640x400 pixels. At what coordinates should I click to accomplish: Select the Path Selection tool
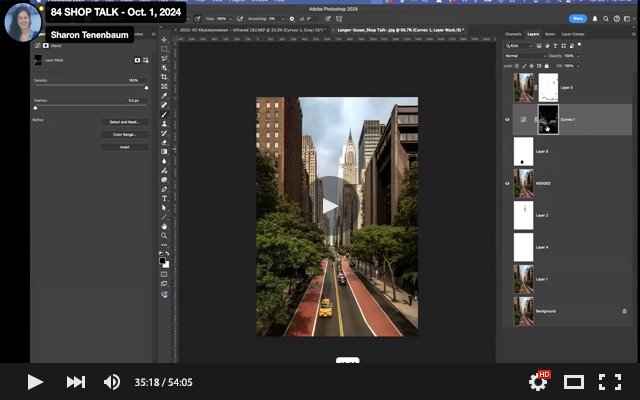[164, 208]
